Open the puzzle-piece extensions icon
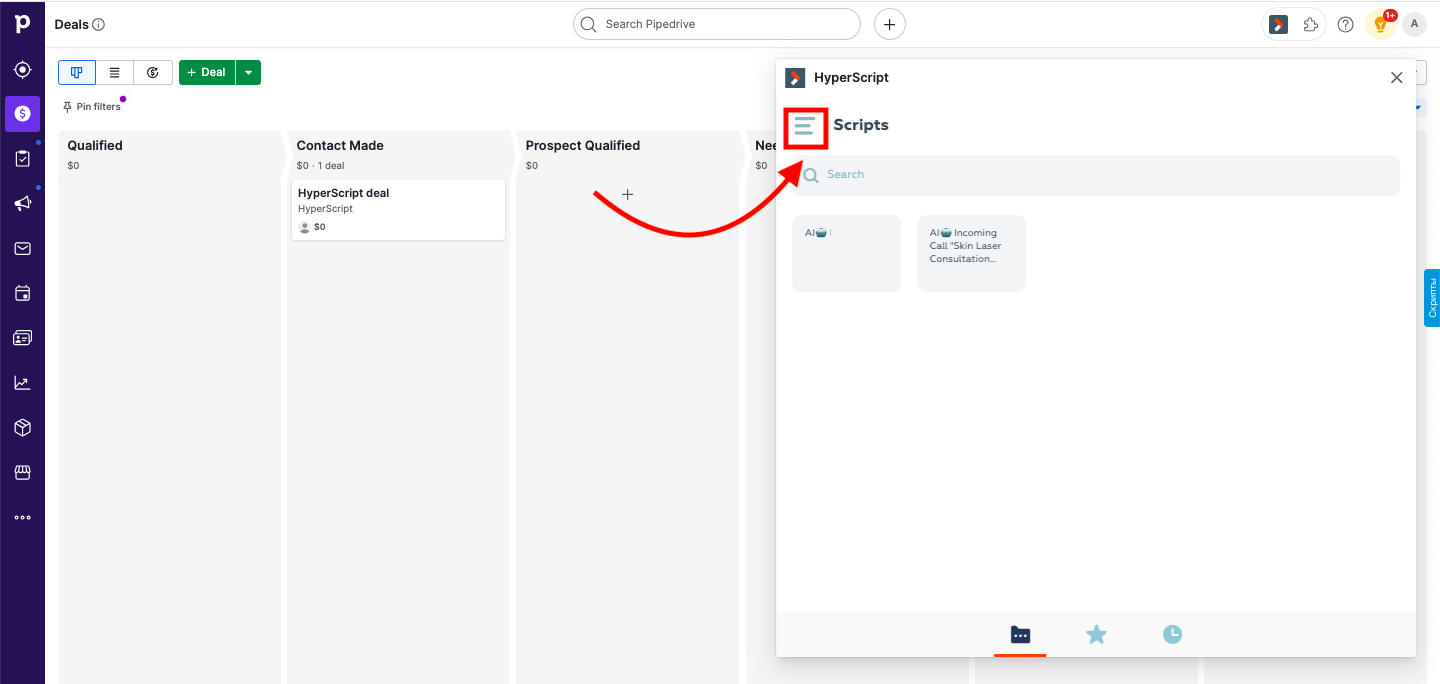This screenshot has width=1440, height=684. pyautogui.click(x=1310, y=24)
